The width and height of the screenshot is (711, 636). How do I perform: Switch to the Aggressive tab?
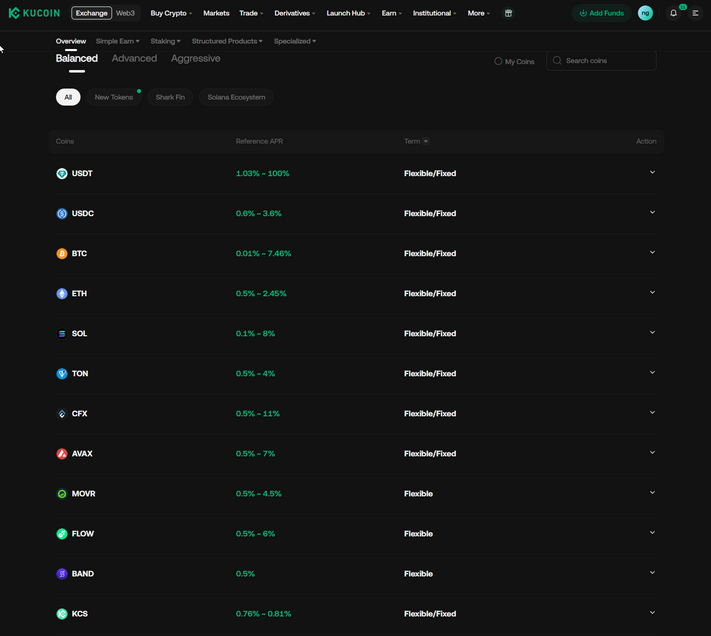195,58
